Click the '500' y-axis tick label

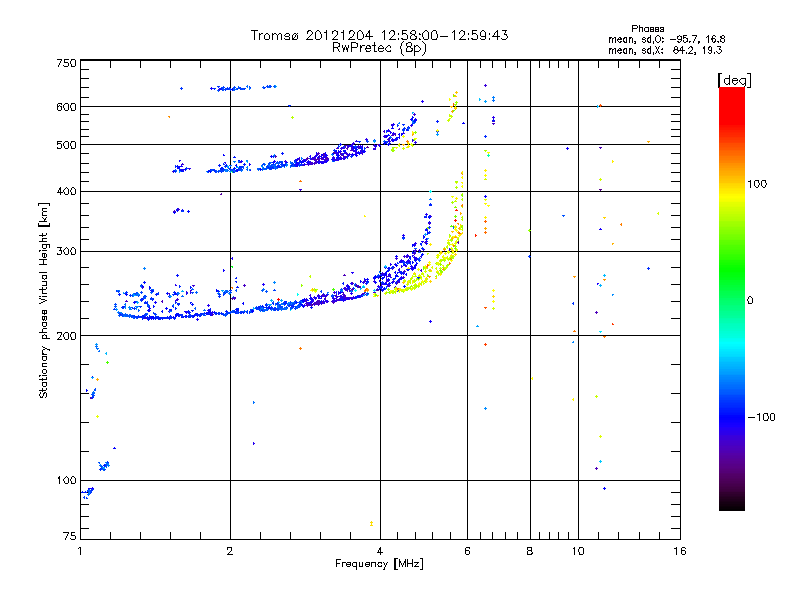(x=66, y=145)
